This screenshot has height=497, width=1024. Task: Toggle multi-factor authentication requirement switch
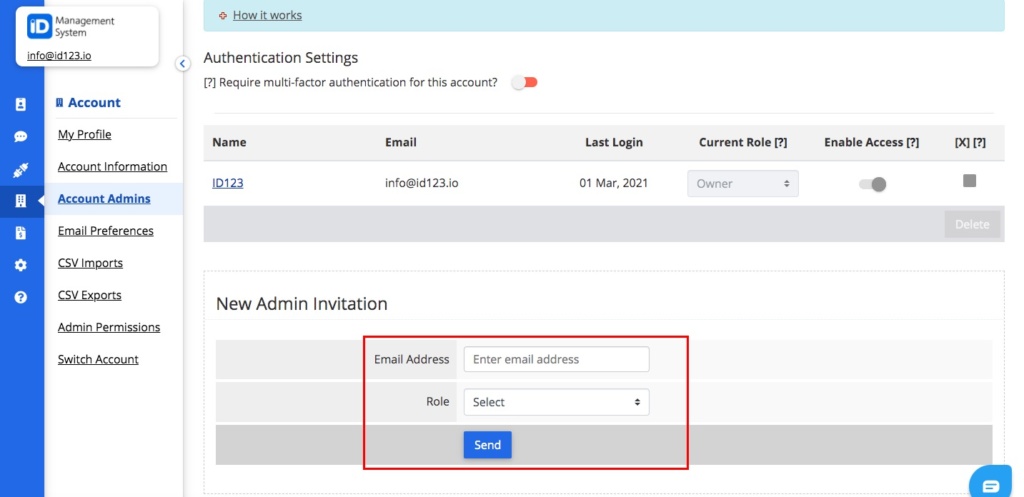(524, 82)
